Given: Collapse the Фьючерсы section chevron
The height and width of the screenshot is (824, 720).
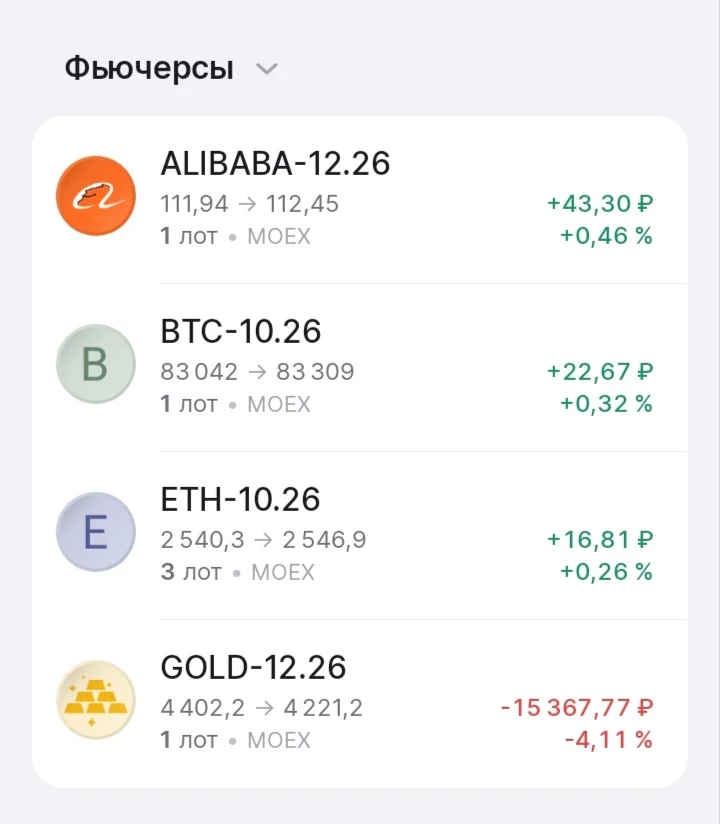Looking at the screenshot, I should [266, 69].
